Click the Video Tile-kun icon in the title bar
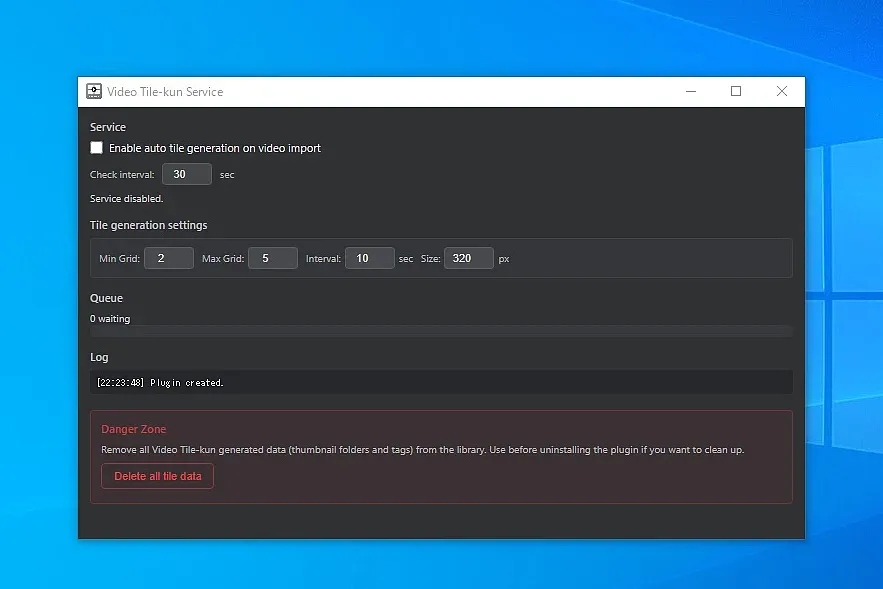Image resolution: width=883 pixels, height=589 pixels. pos(94,91)
